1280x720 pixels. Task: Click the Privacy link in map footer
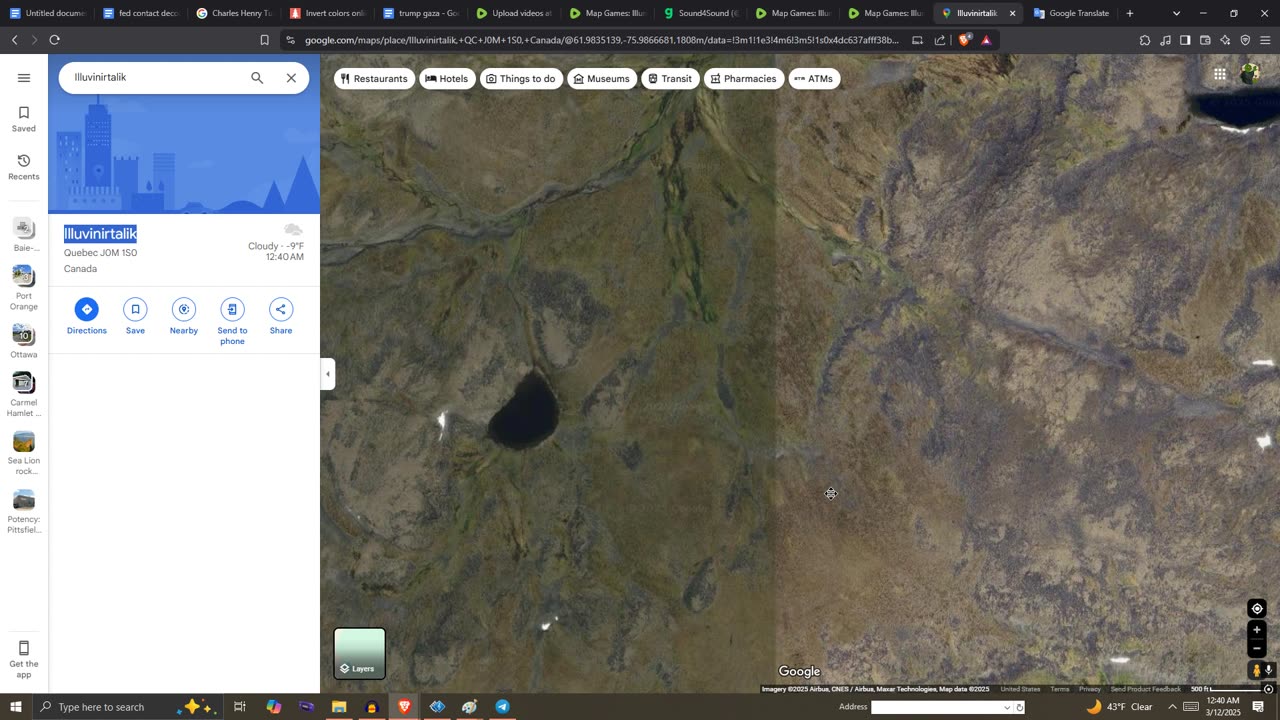(x=1090, y=689)
